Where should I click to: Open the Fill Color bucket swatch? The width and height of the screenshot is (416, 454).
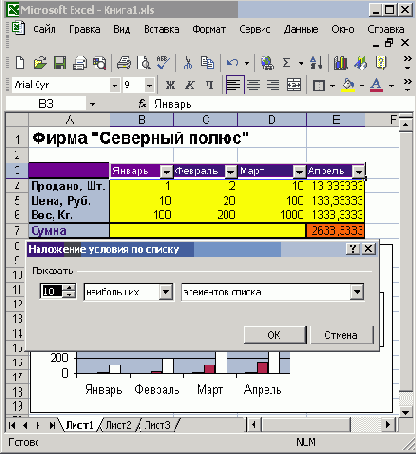pyautogui.click(x=348, y=85)
